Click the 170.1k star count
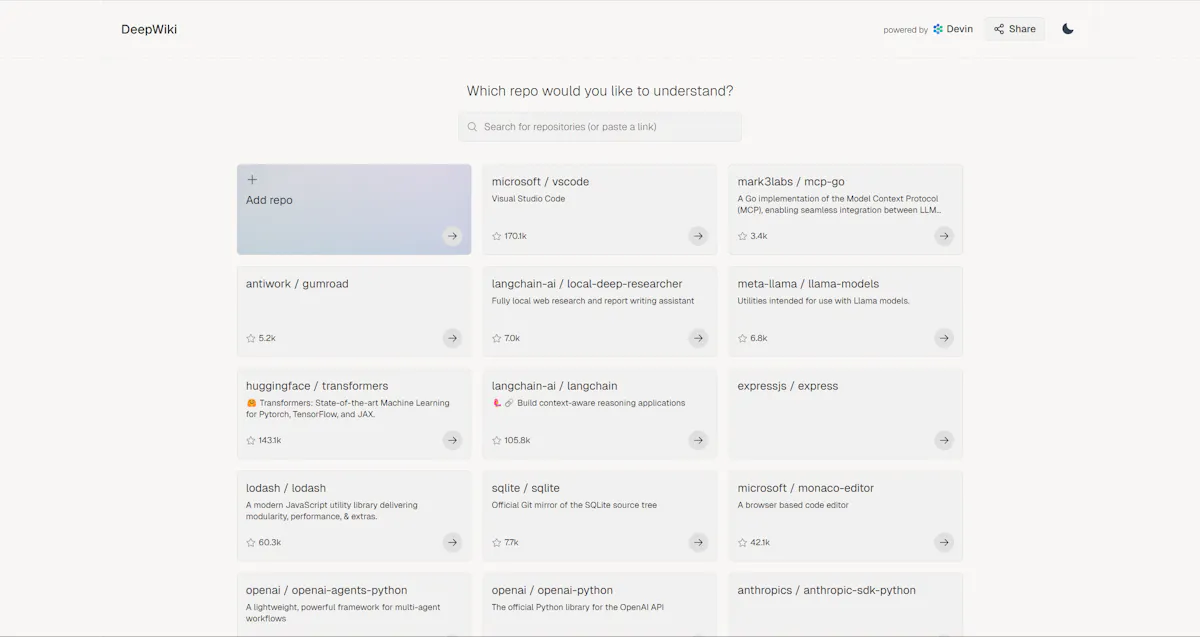Screen dimensions: 1200x637 [516, 236]
